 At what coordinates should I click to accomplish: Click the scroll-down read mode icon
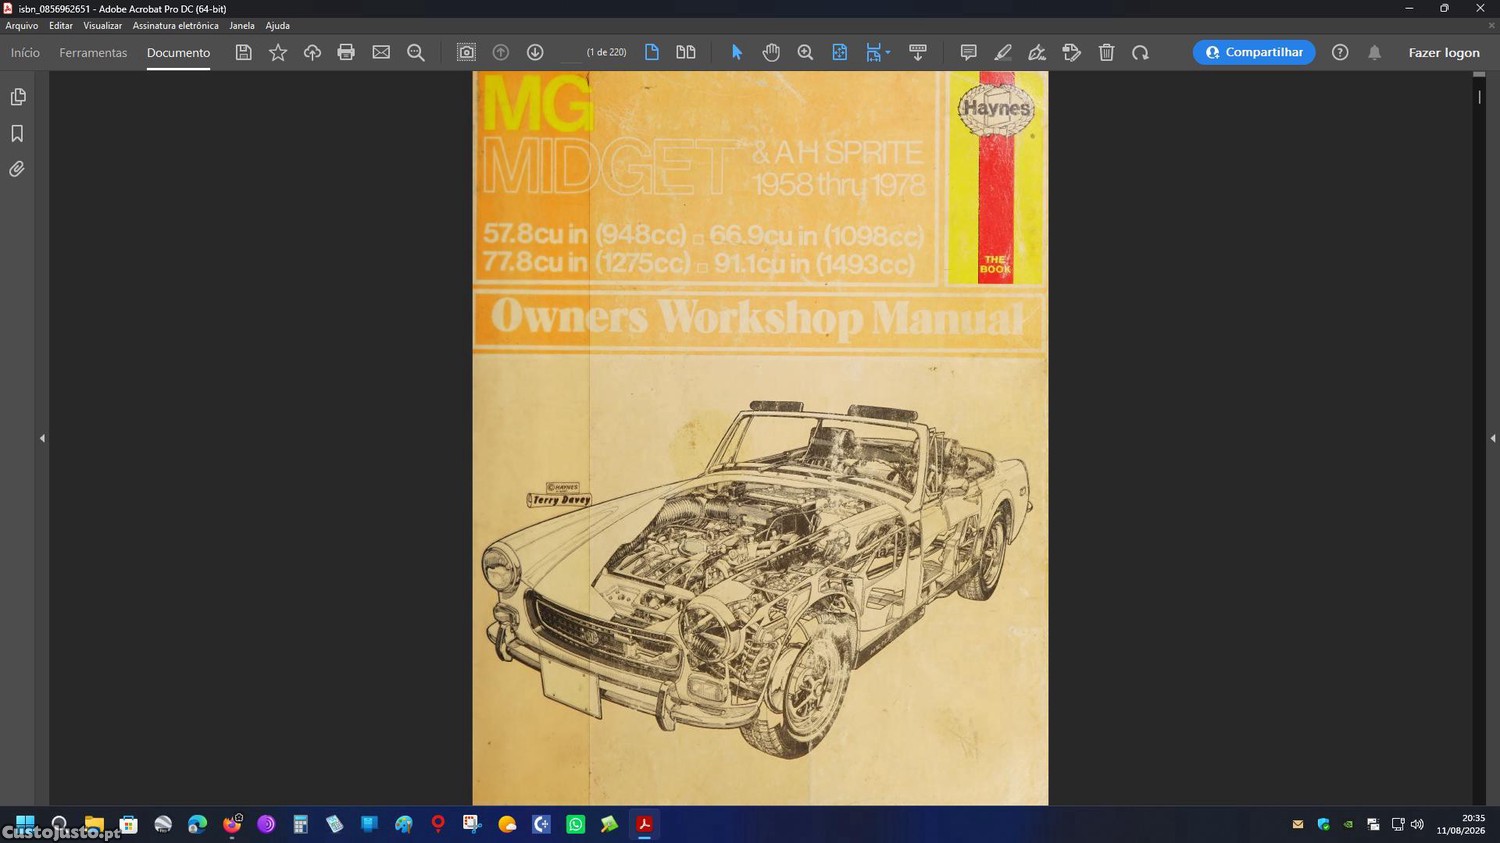click(x=918, y=52)
